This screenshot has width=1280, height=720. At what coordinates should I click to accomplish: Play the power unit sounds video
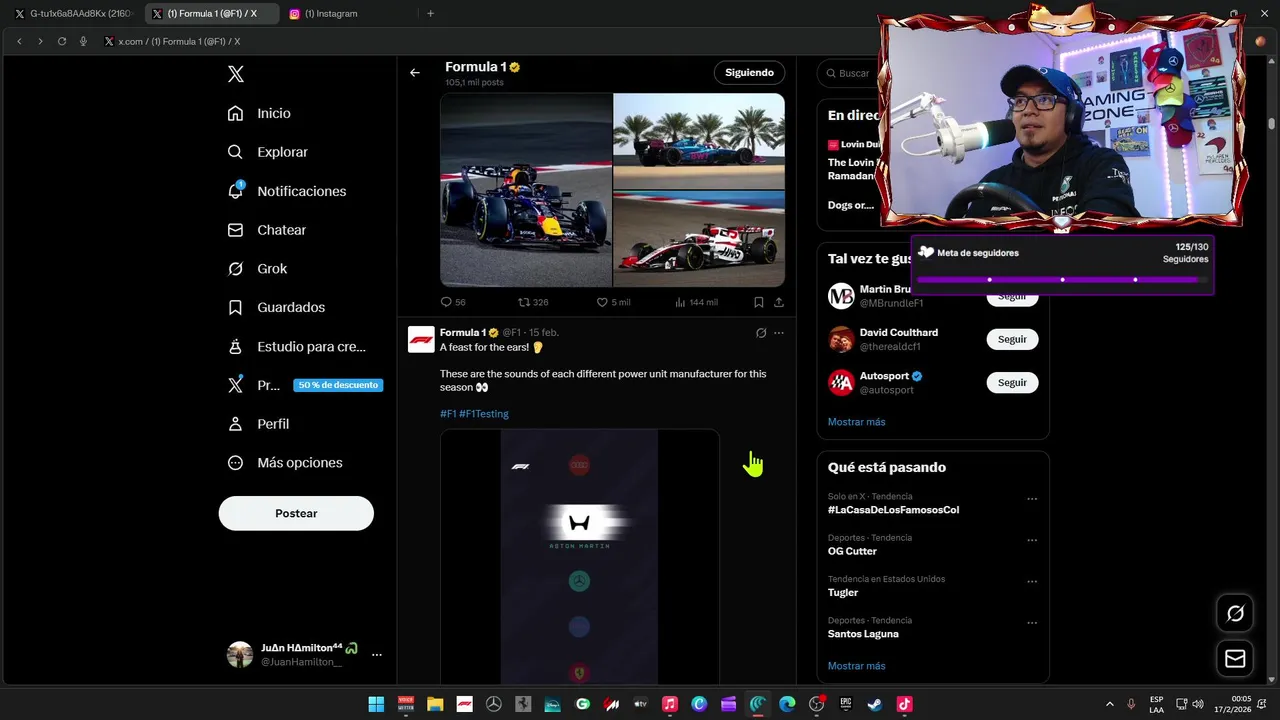(x=580, y=556)
